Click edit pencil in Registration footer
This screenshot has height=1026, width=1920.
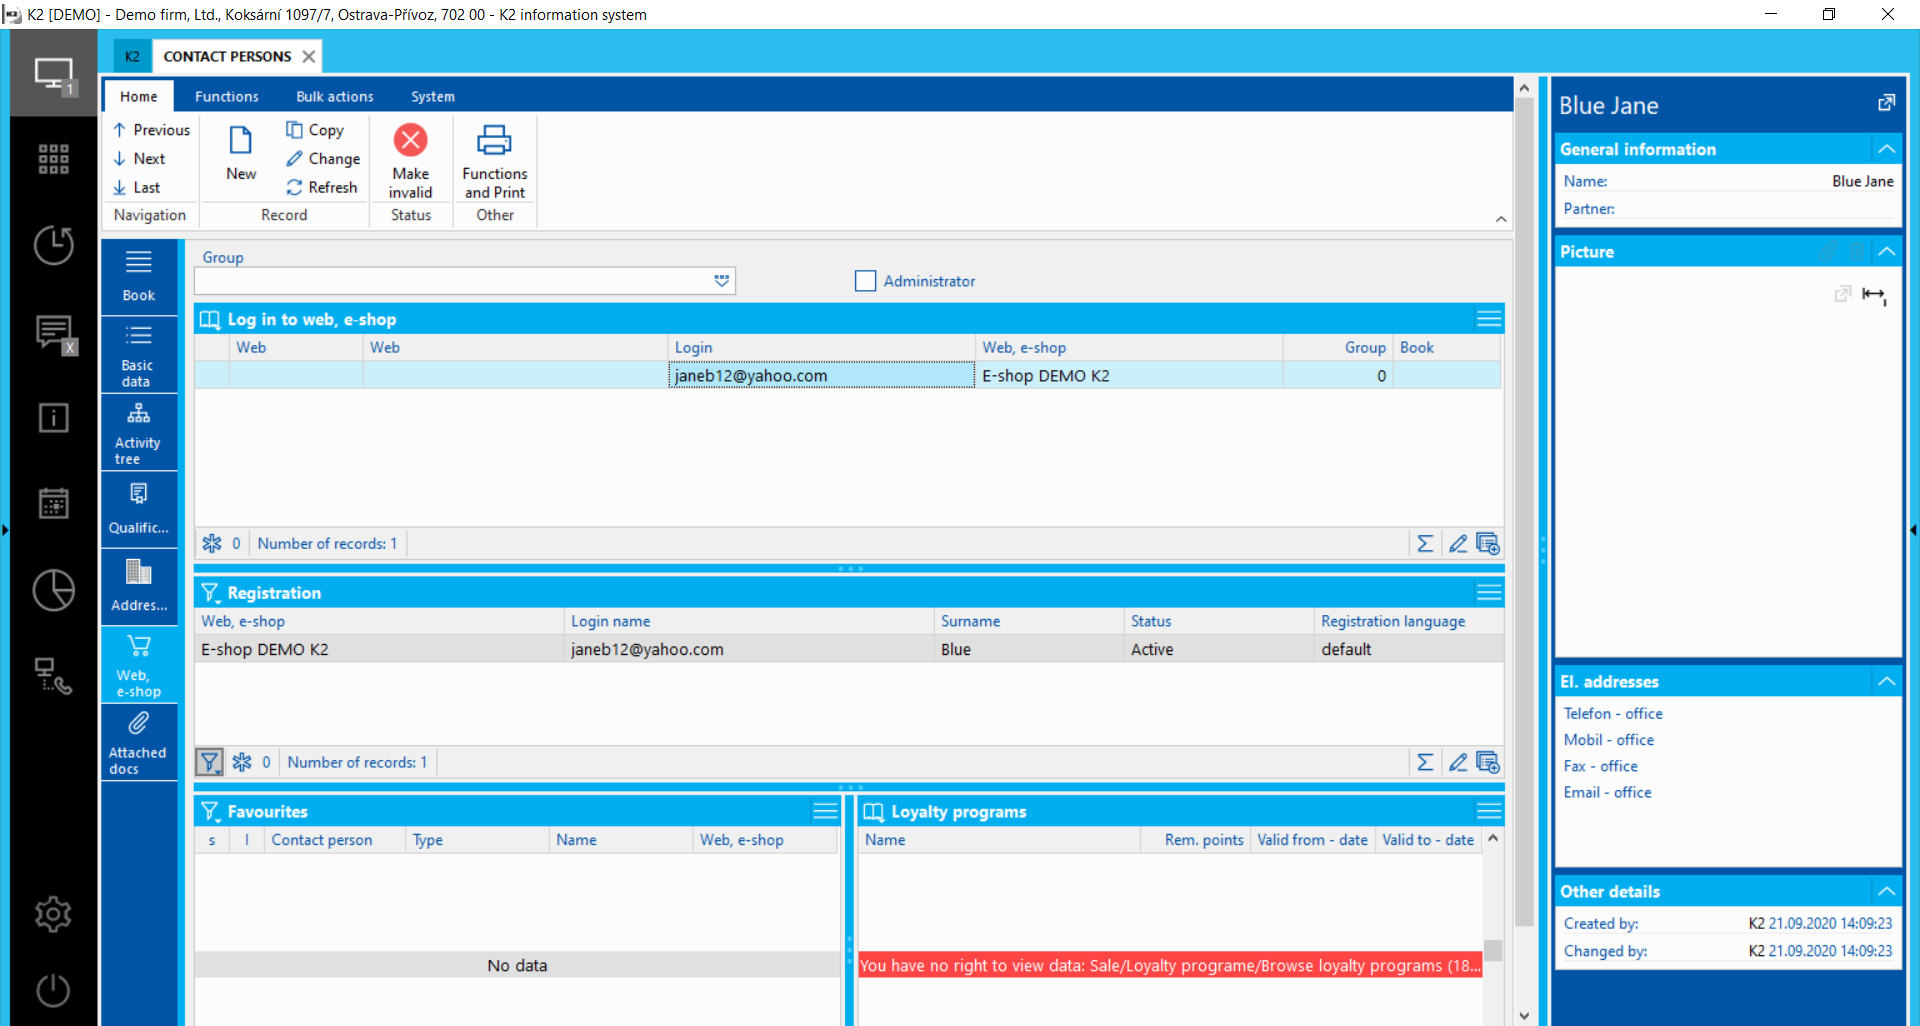1458,763
